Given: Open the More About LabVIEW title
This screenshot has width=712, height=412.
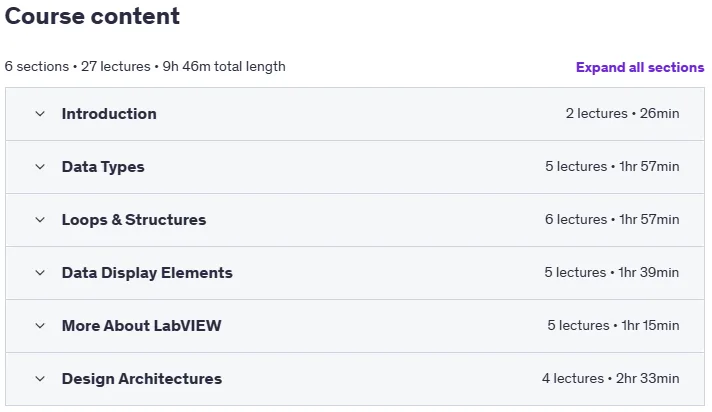Looking at the screenshot, I should 142,326.
